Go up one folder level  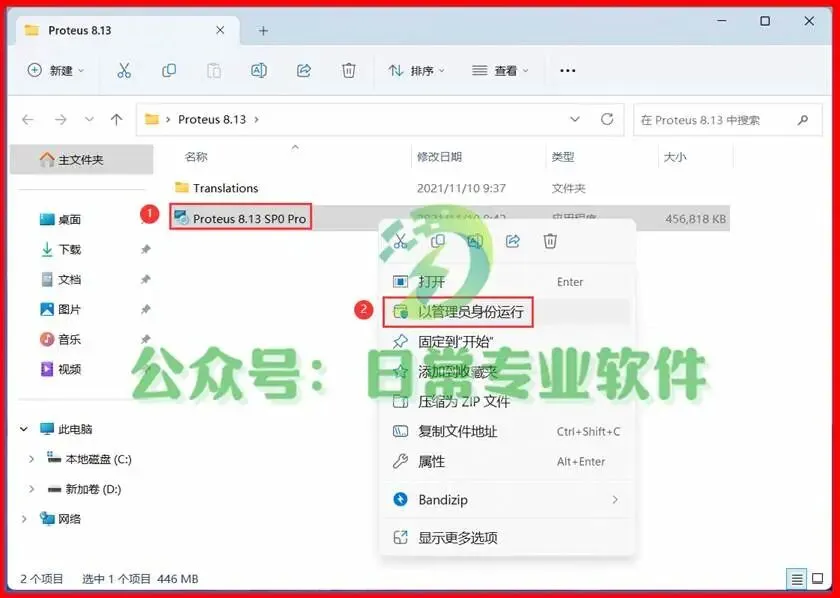point(116,119)
